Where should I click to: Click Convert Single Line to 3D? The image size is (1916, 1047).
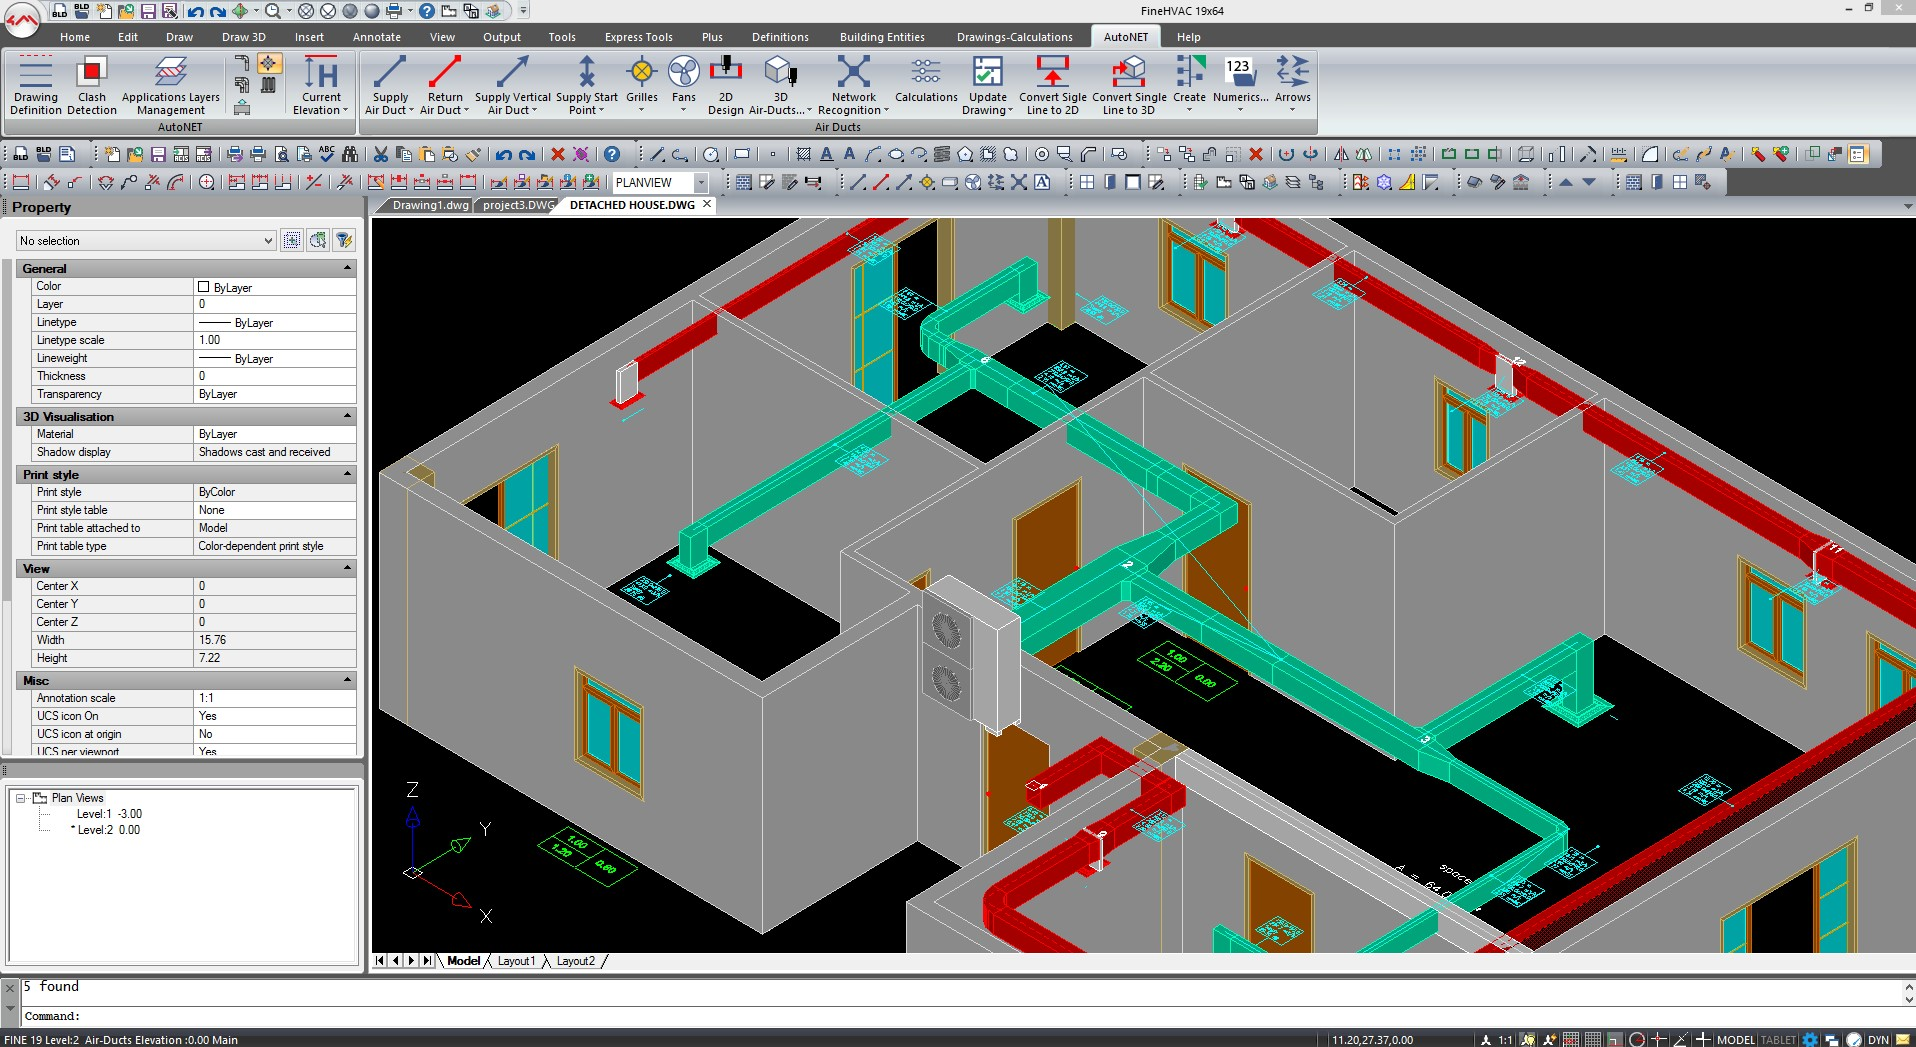[x=1129, y=84]
